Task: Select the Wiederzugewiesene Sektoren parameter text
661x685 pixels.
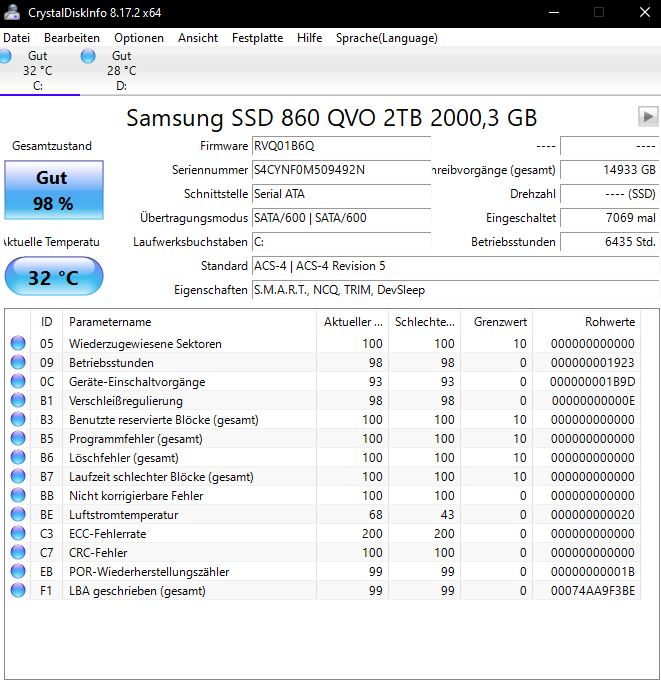Action: [x=145, y=344]
